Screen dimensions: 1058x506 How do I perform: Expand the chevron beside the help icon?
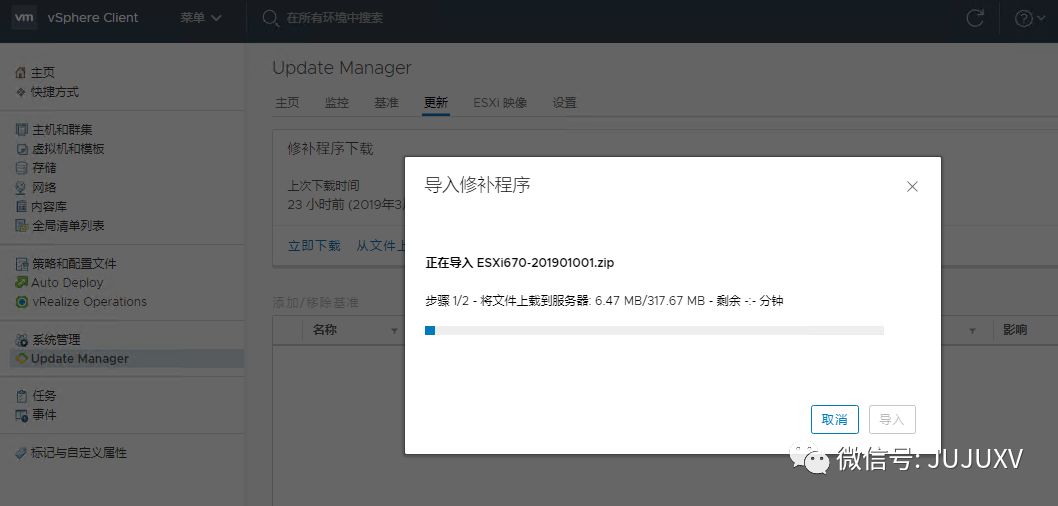1040,19
